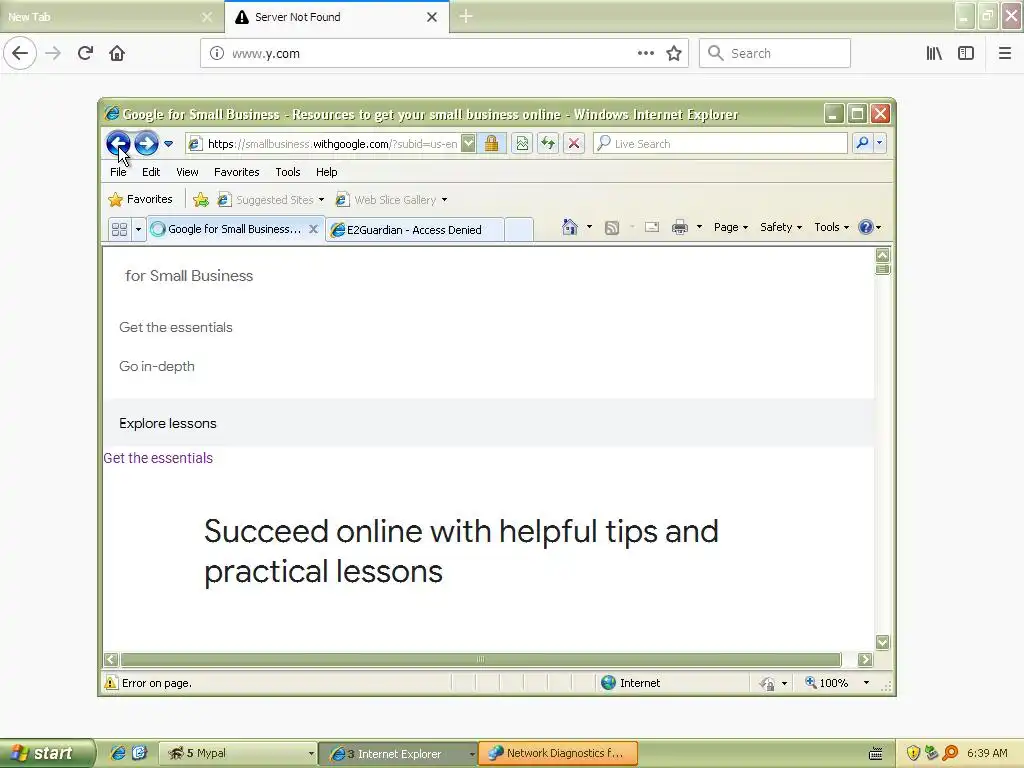This screenshot has height=768, width=1024.
Task: Run Live Search with magnifier button
Action: [862, 142]
